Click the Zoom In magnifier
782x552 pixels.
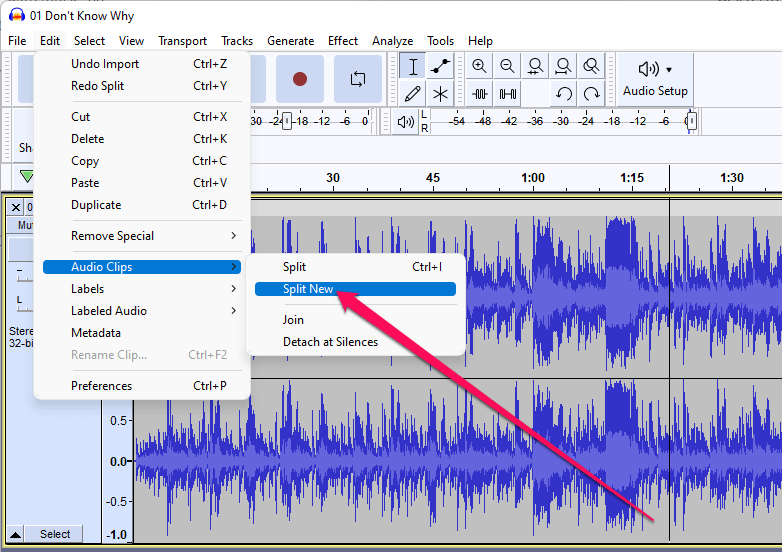tap(479, 66)
